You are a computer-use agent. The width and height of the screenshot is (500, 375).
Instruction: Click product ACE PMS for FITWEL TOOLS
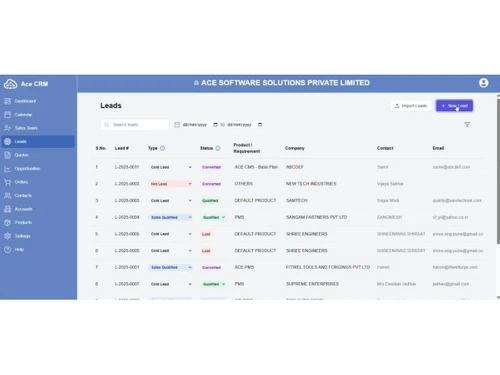point(244,267)
